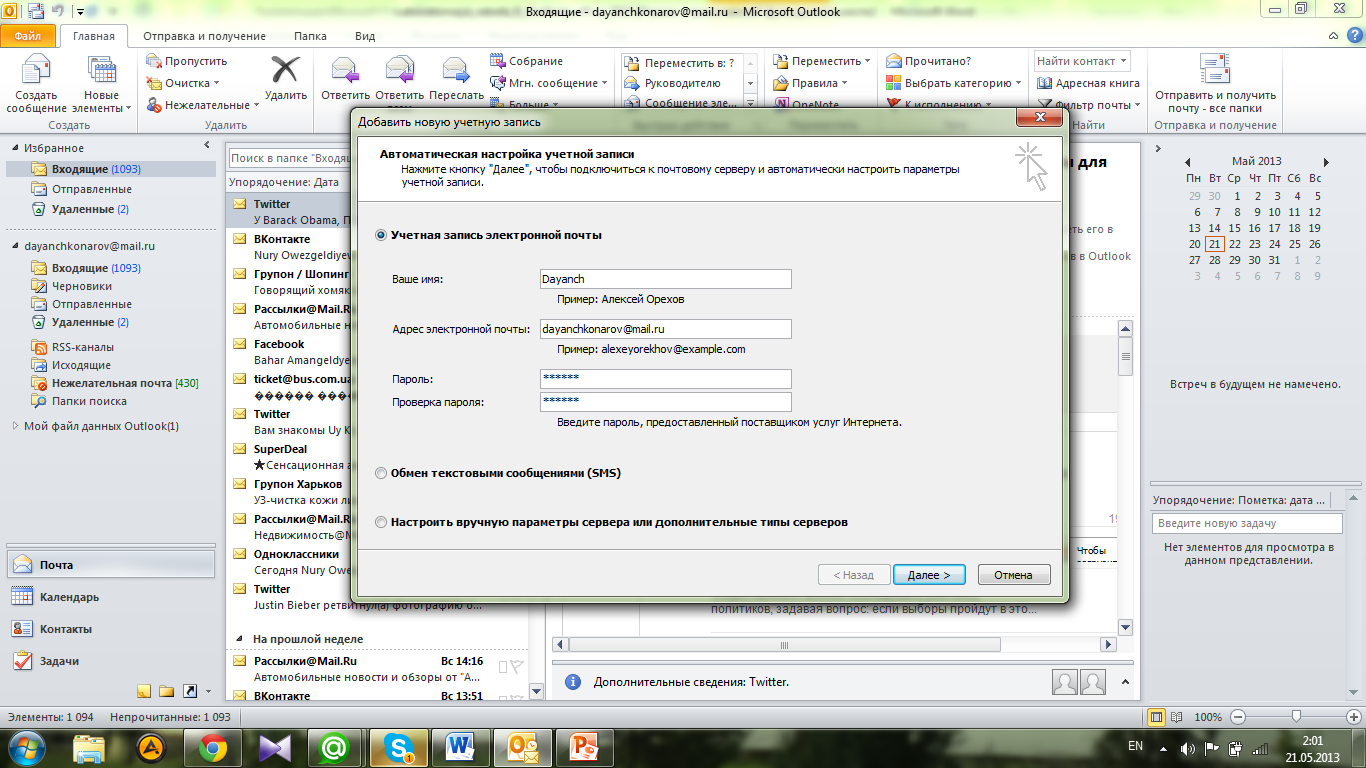Screen dimensions: 1366x768
Task: Click Почта navigation button
Action: [111, 565]
